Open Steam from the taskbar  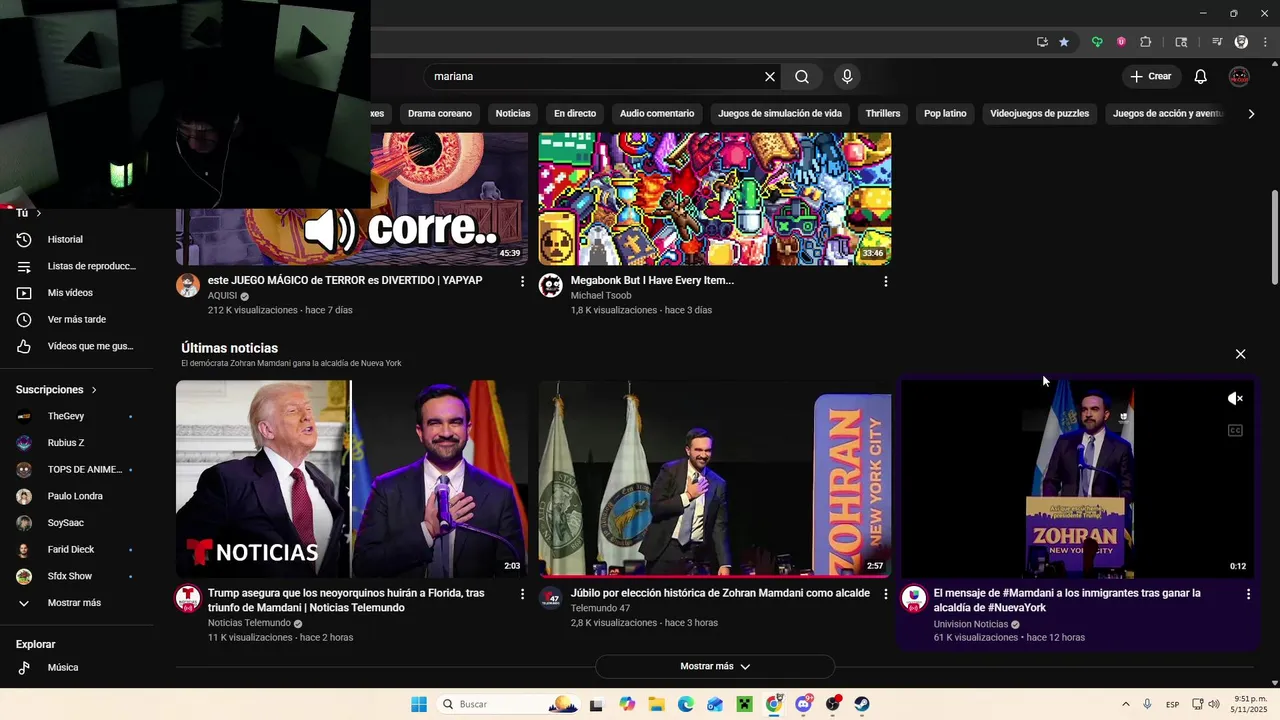862,704
